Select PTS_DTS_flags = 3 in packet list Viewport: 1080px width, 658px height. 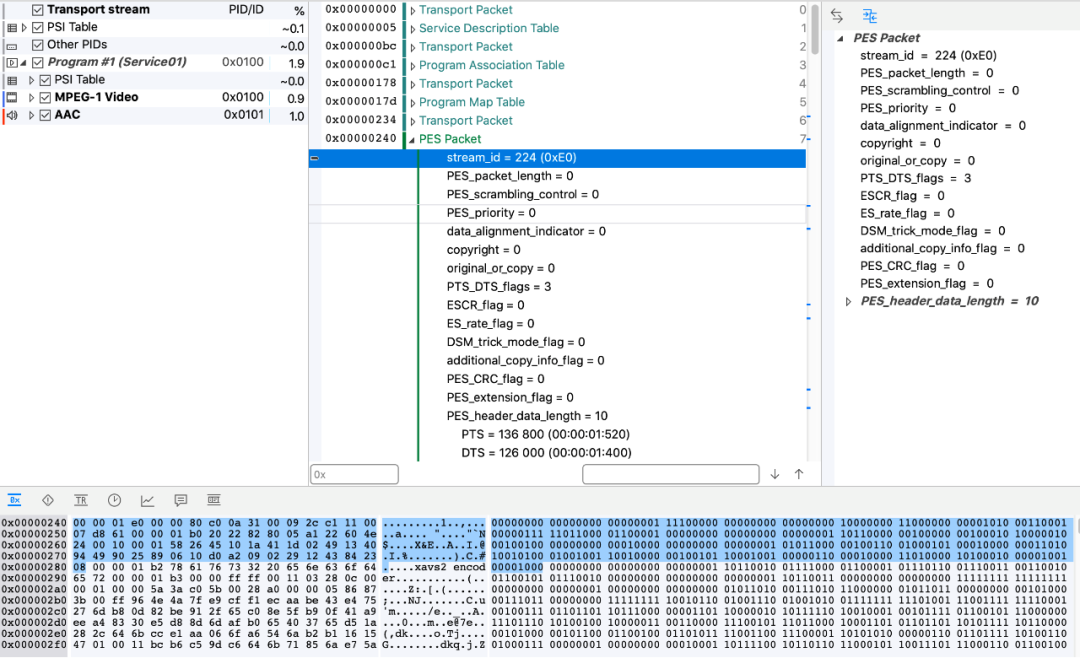(x=499, y=287)
